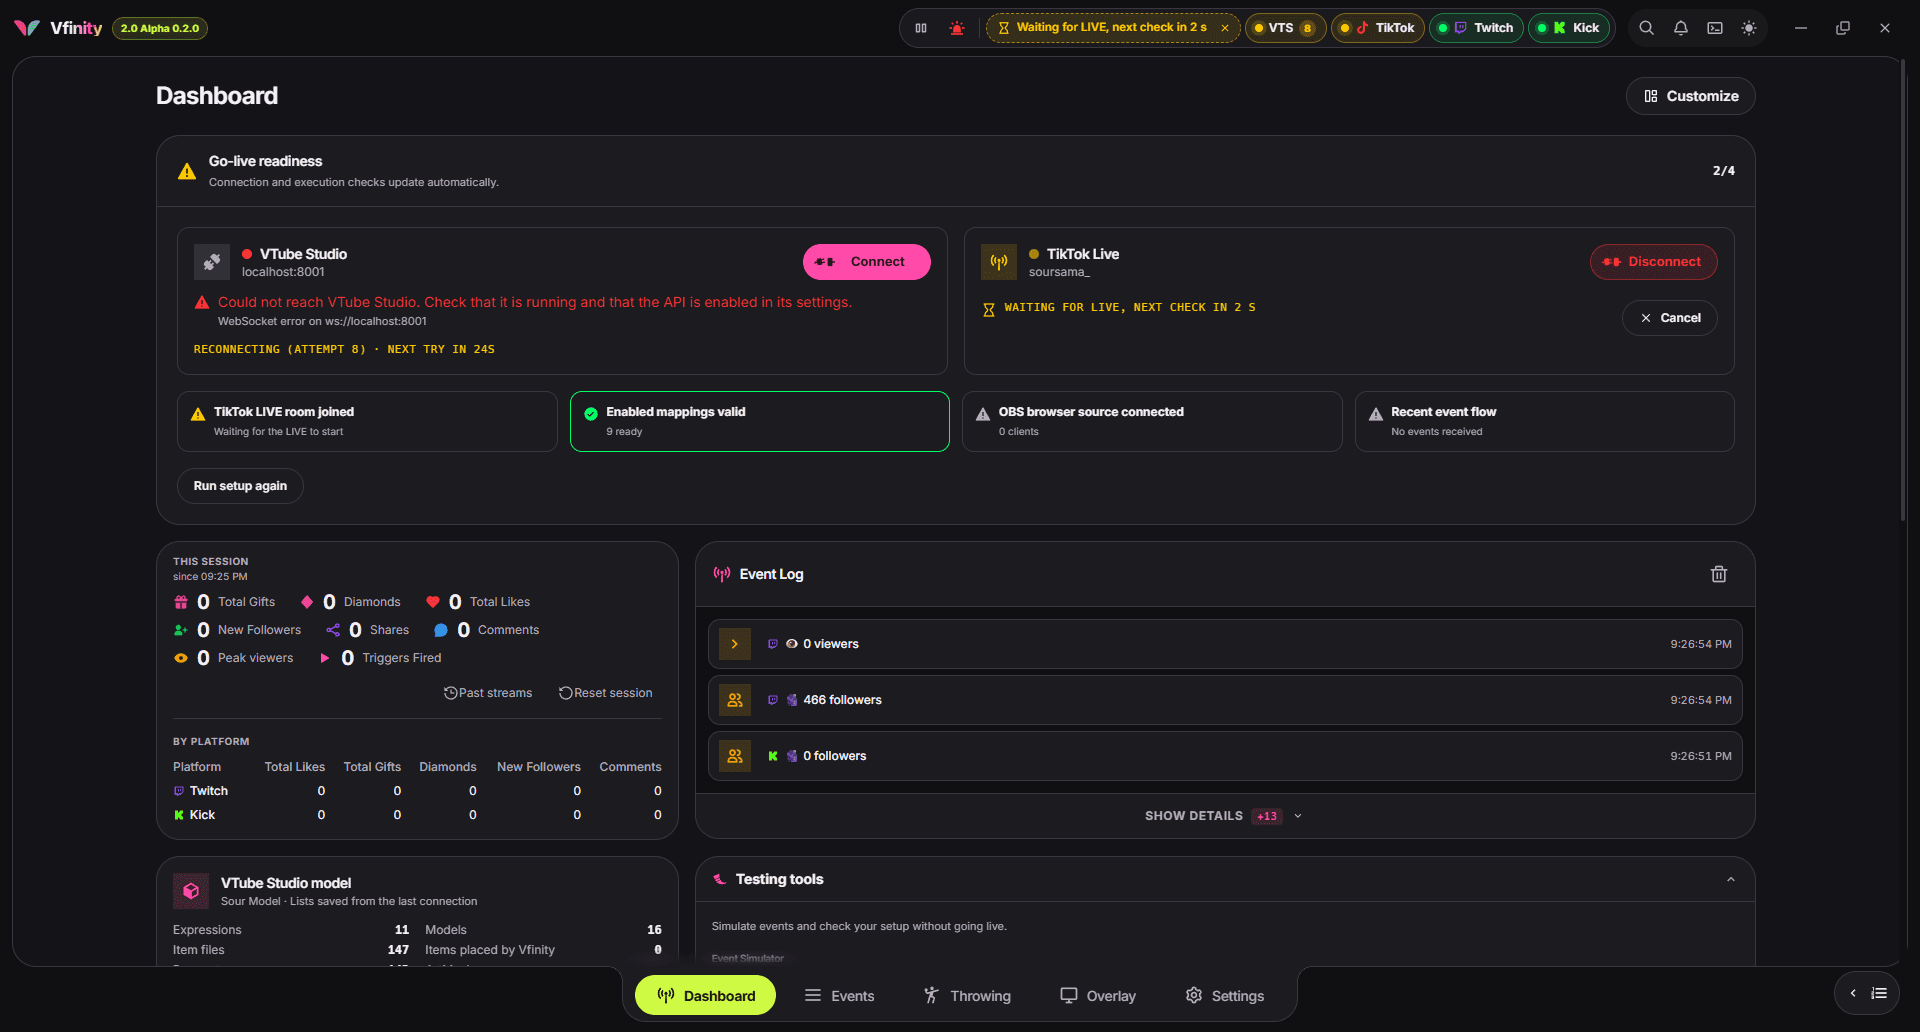Click the VTube Studio plug icon

tap(212, 262)
